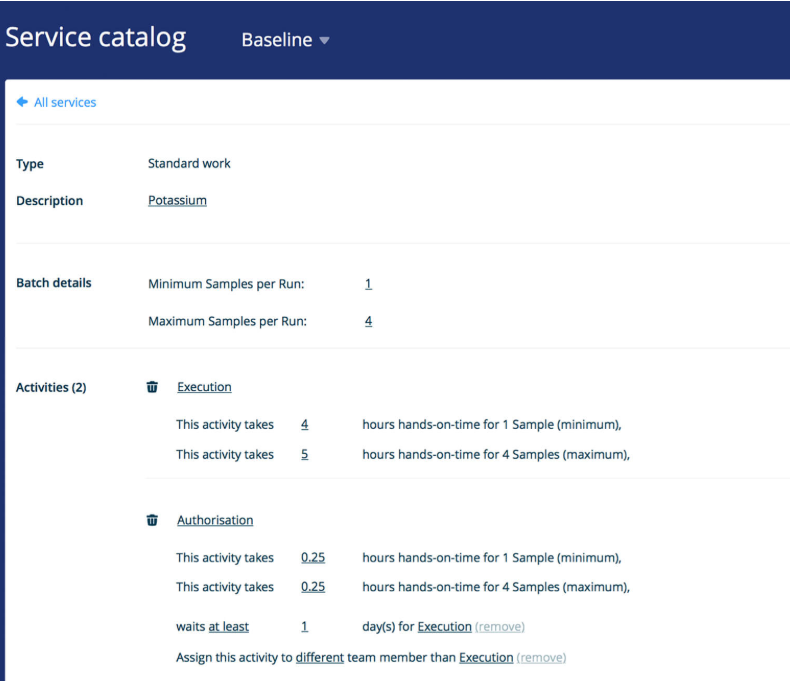Change Execution minimum hours value 4
The height and width of the screenshot is (681, 790).
pos(304,424)
